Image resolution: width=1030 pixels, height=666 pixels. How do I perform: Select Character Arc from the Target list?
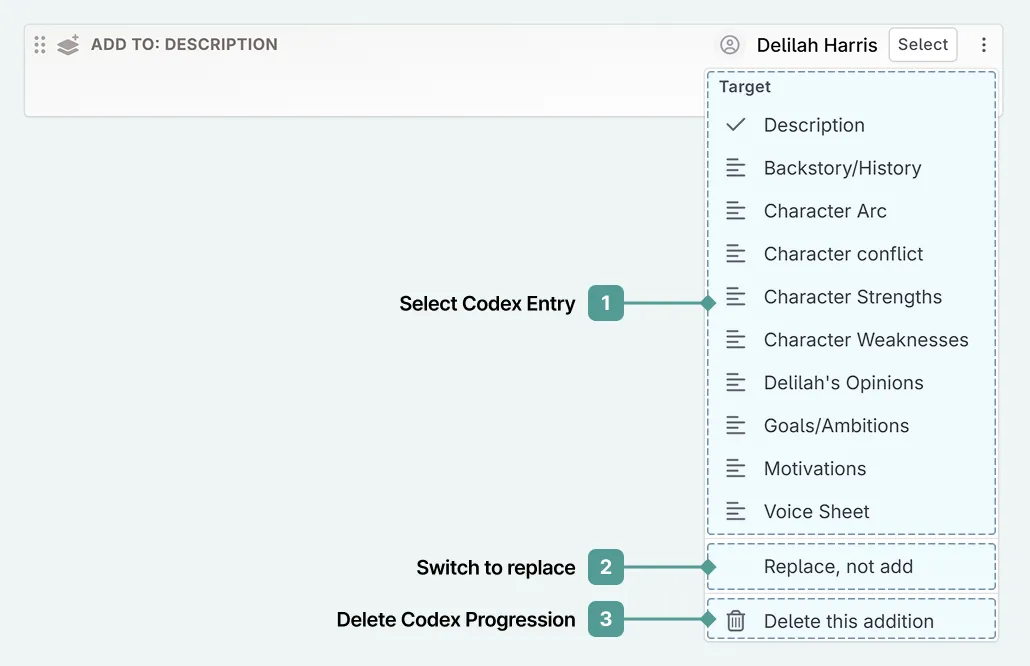tap(825, 211)
